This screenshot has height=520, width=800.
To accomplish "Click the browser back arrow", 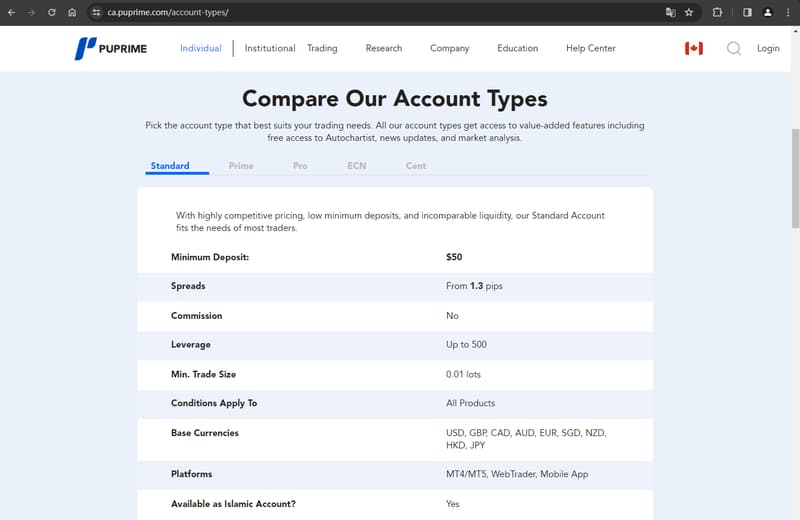I will pos(11,12).
